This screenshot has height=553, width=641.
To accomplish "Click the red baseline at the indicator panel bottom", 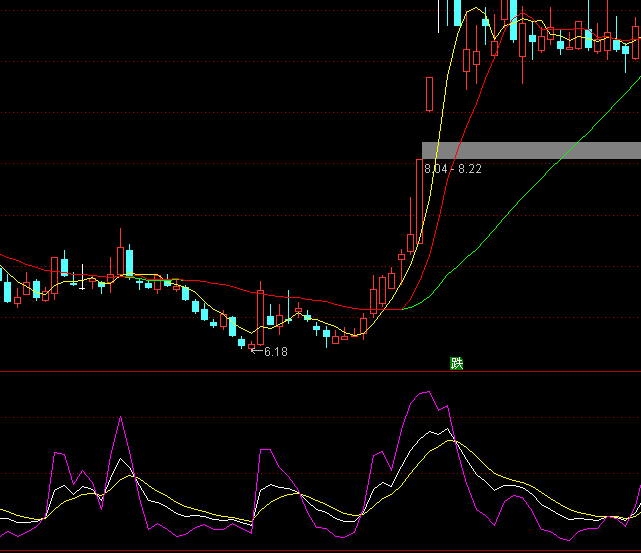I will (x=320, y=550).
